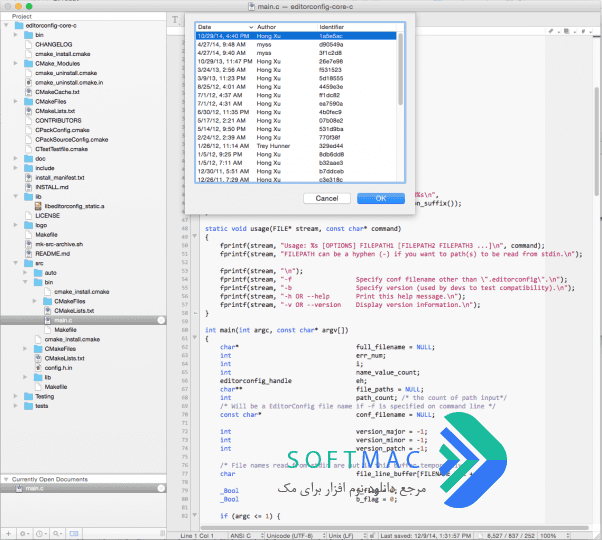The image size is (602, 540).
Task: Click the colored tag icon in editor toolbar
Action: [584, 31]
